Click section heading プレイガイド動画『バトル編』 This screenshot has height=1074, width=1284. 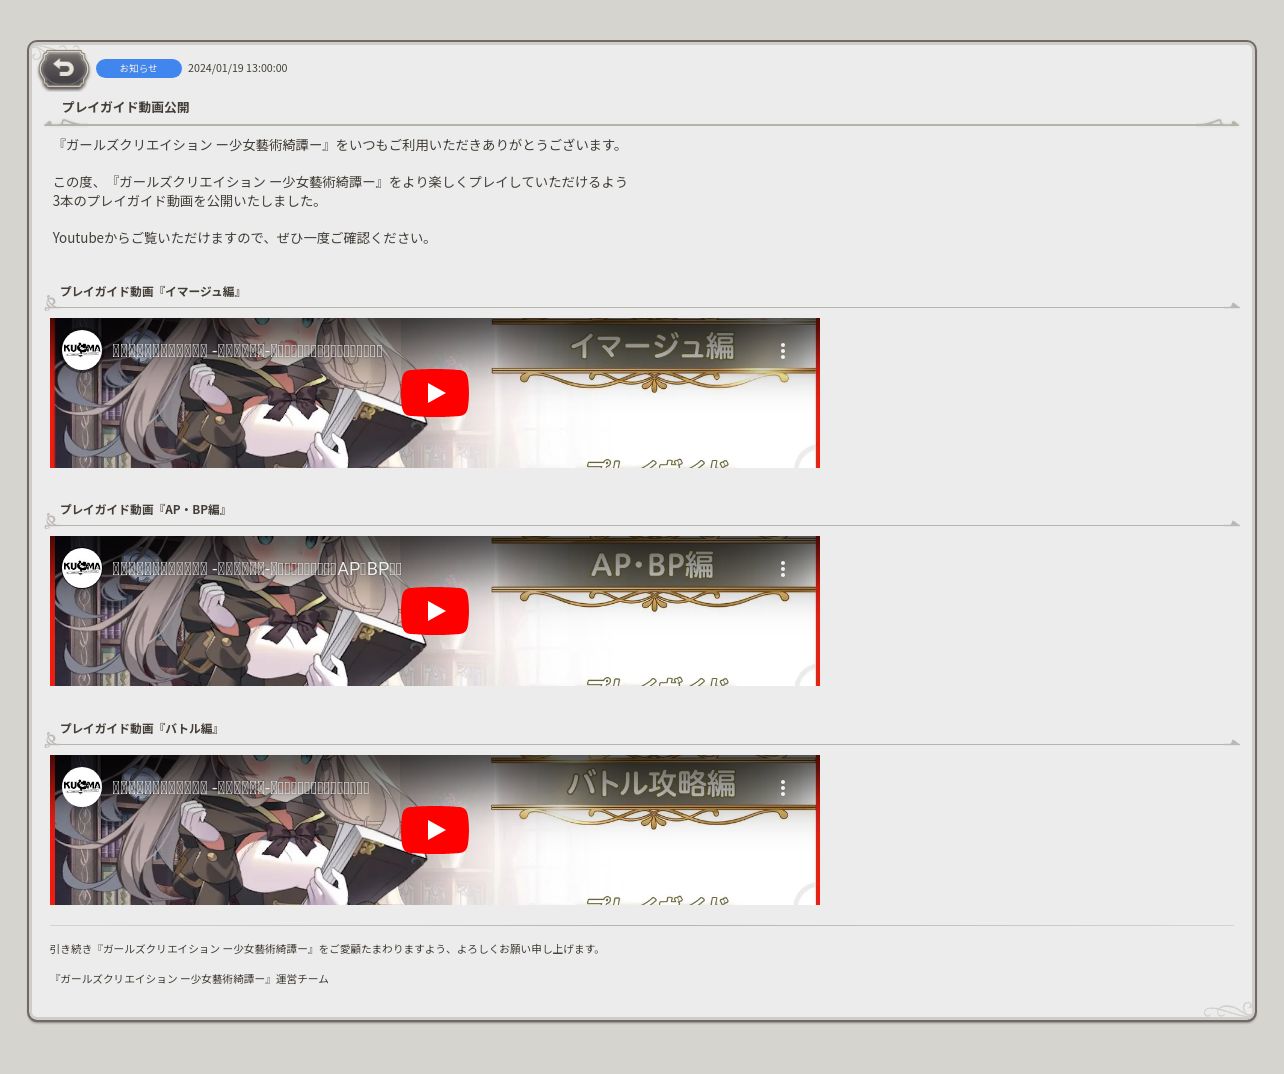pos(139,729)
